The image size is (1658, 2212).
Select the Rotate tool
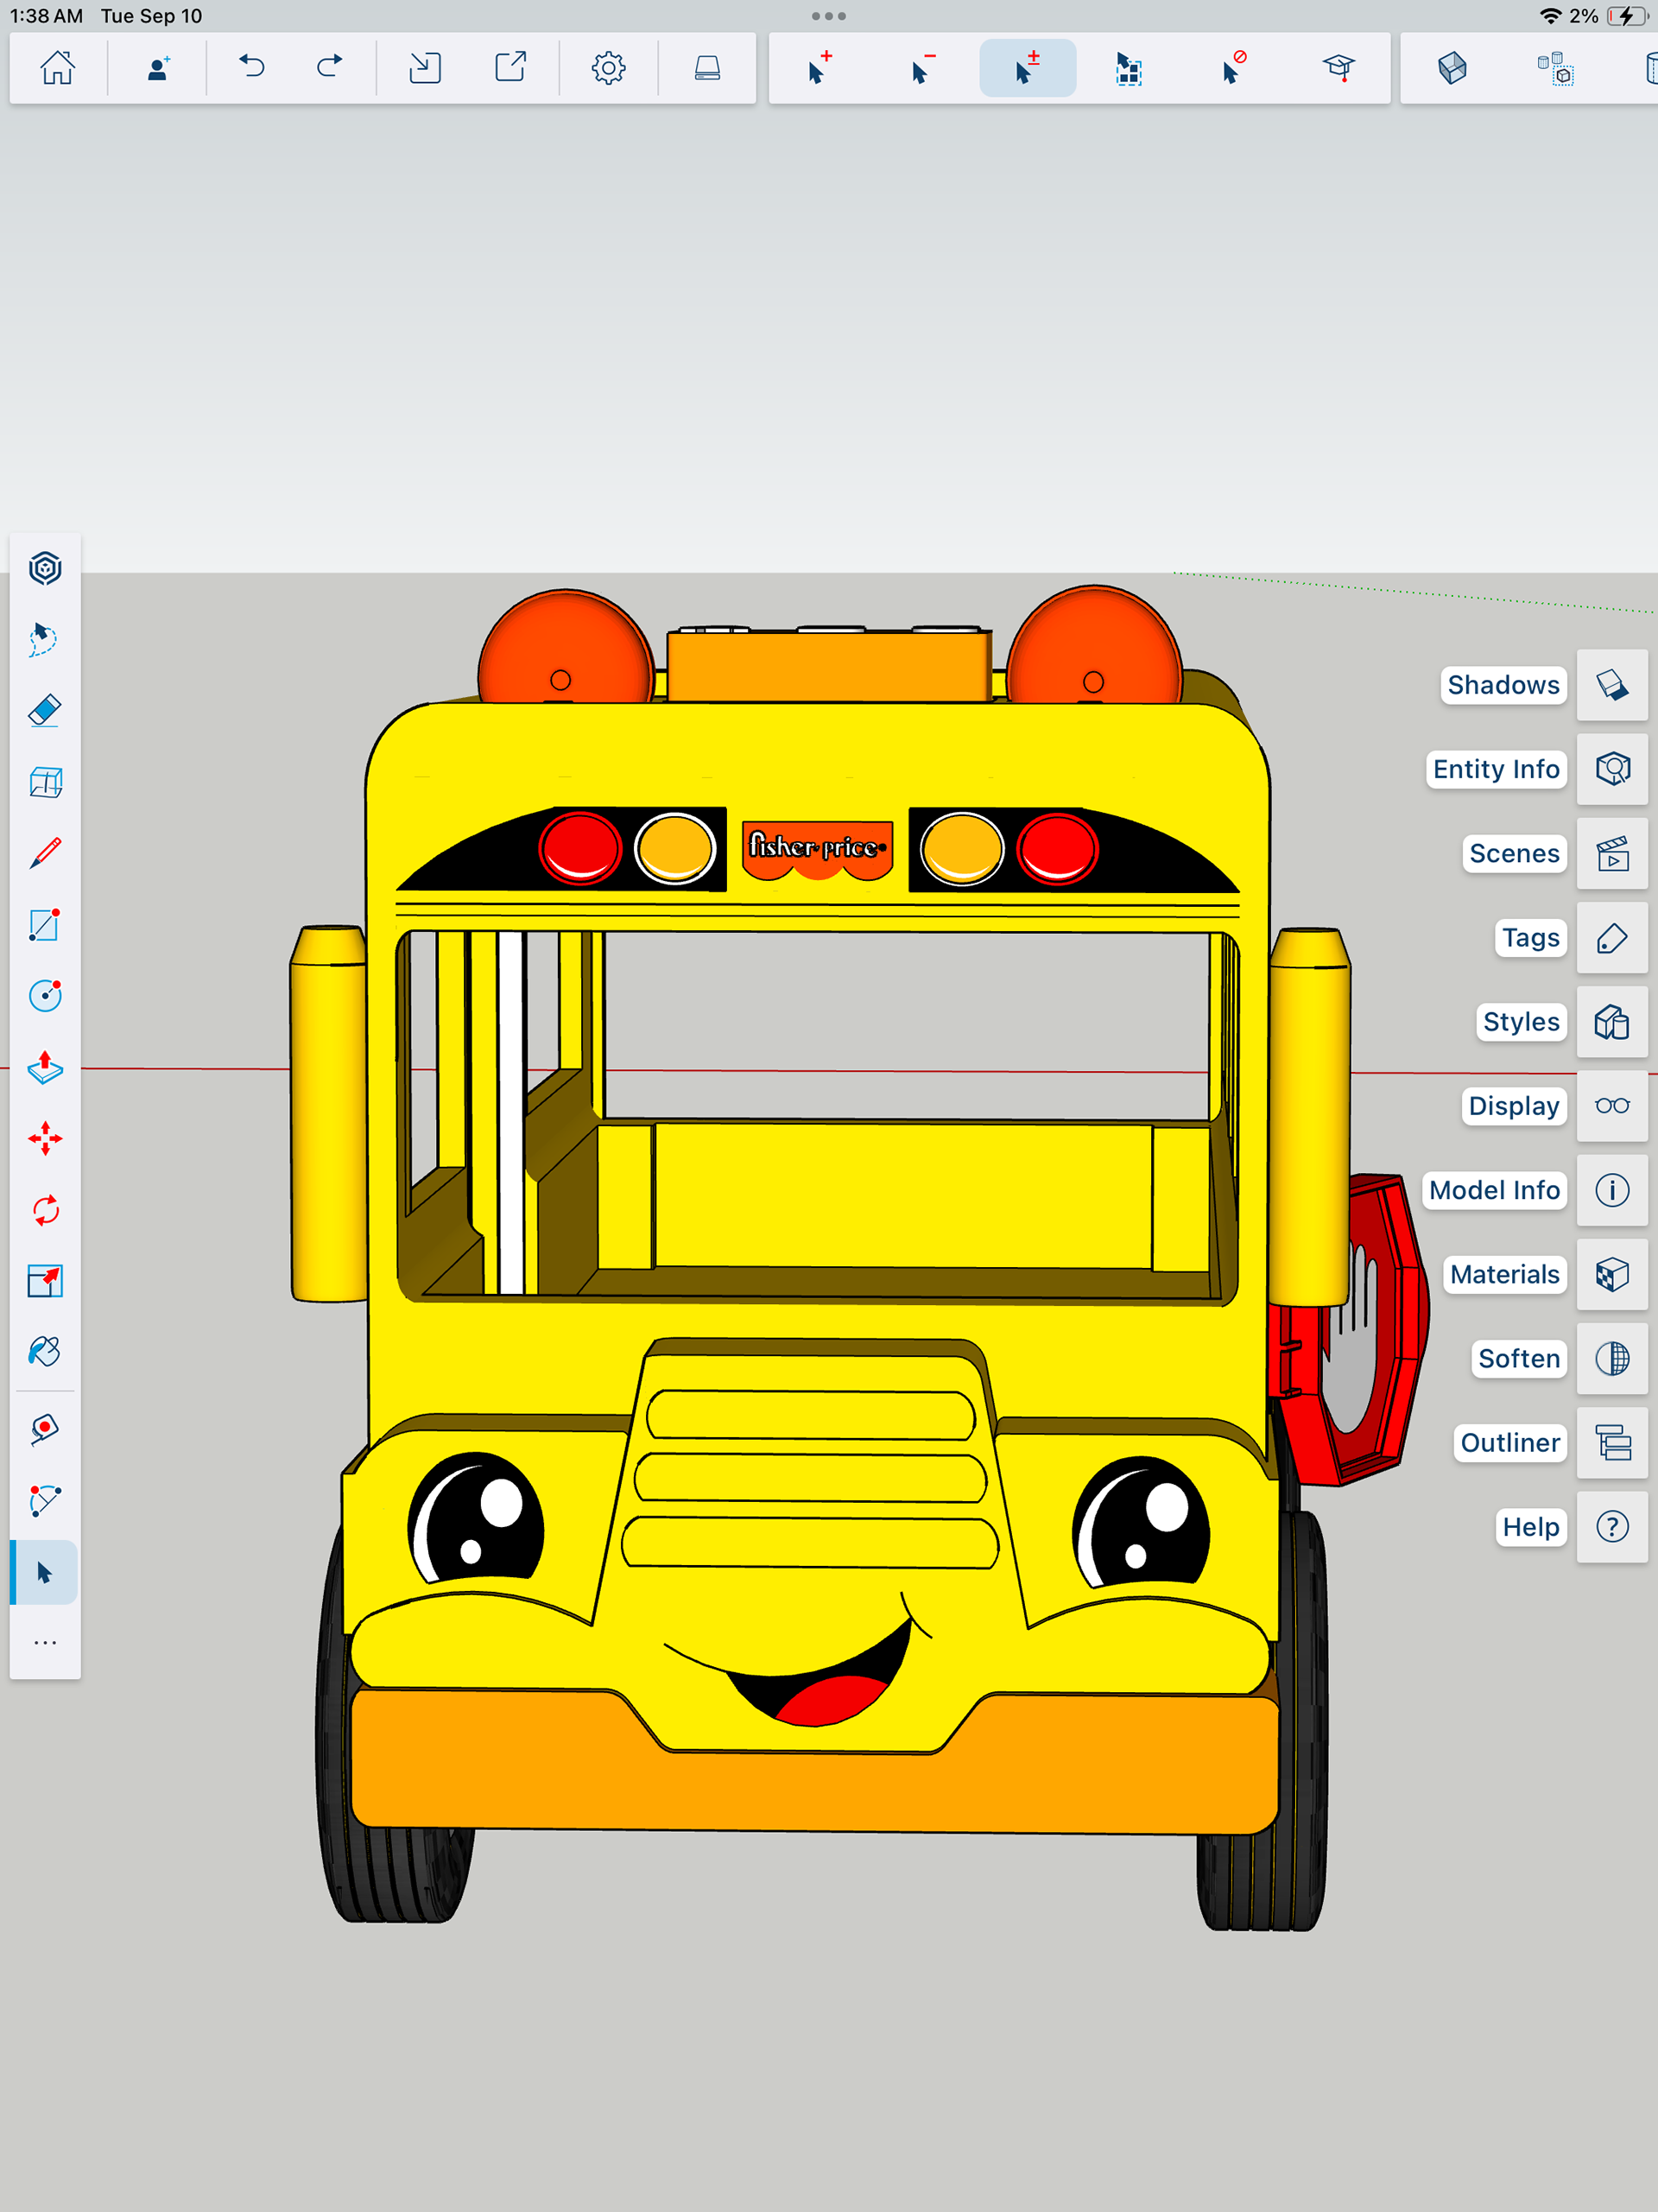[45, 1210]
